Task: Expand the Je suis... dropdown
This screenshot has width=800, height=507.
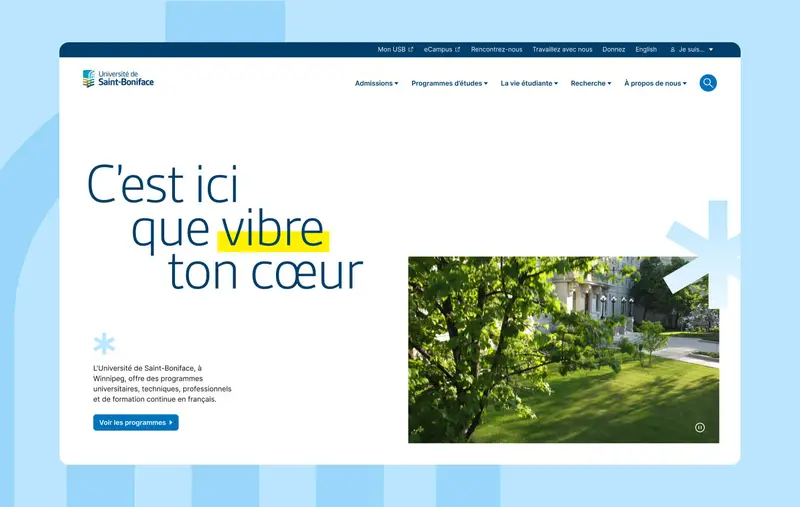Action: point(691,49)
